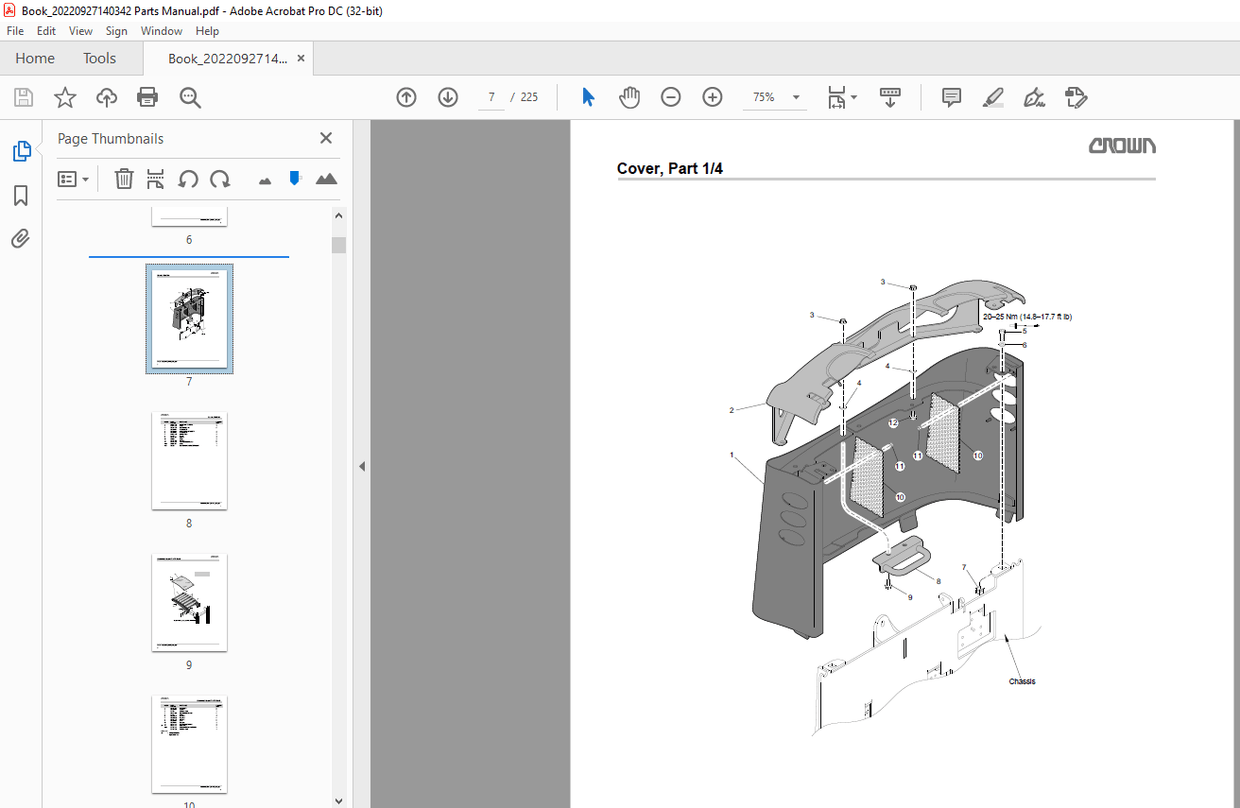Screen dimensions: 1240x808
Task: Toggle the Page Thumbnails sidebar panel
Action: click(x=21, y=150)
